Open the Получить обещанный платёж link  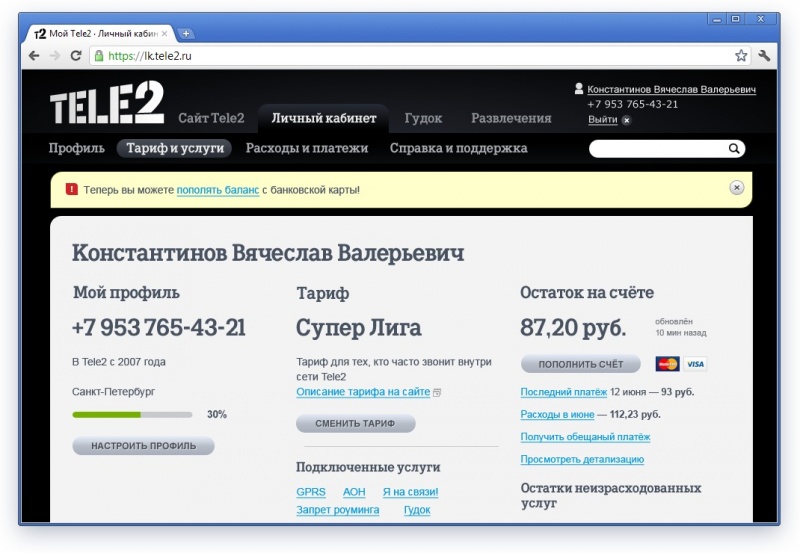click(x=585, y=437)
